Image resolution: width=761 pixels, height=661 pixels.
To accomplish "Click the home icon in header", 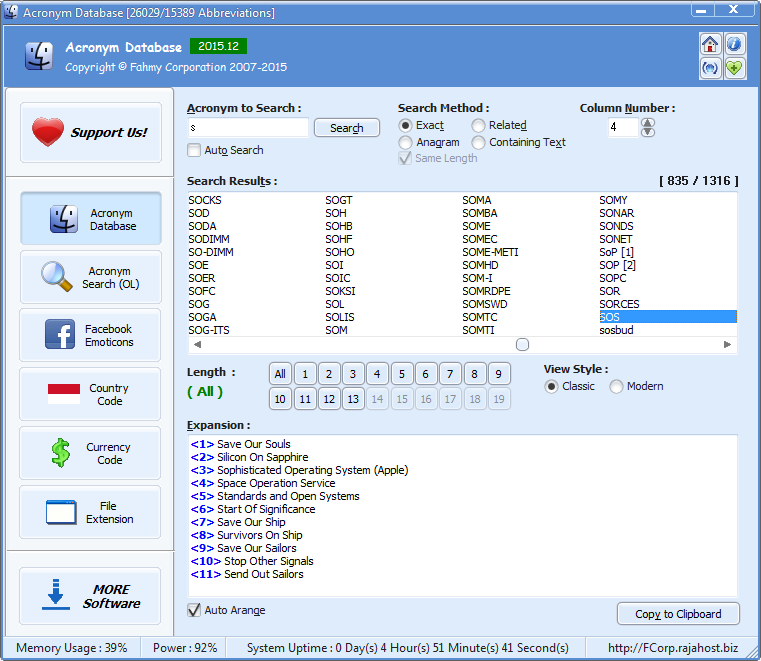I will 710,45.
